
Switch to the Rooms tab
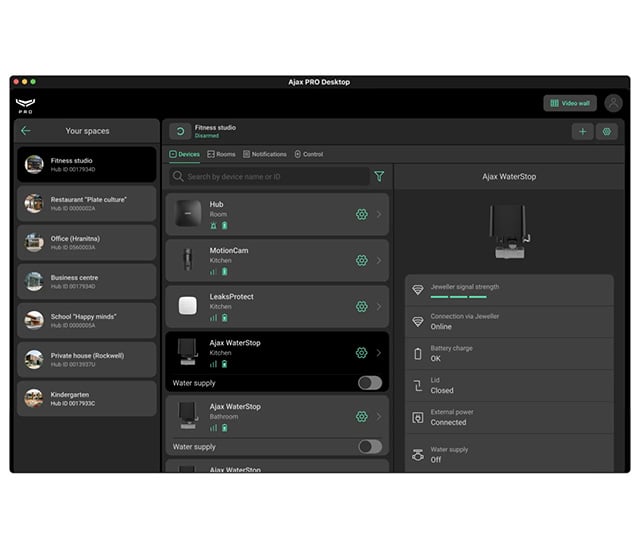(221, 154)
